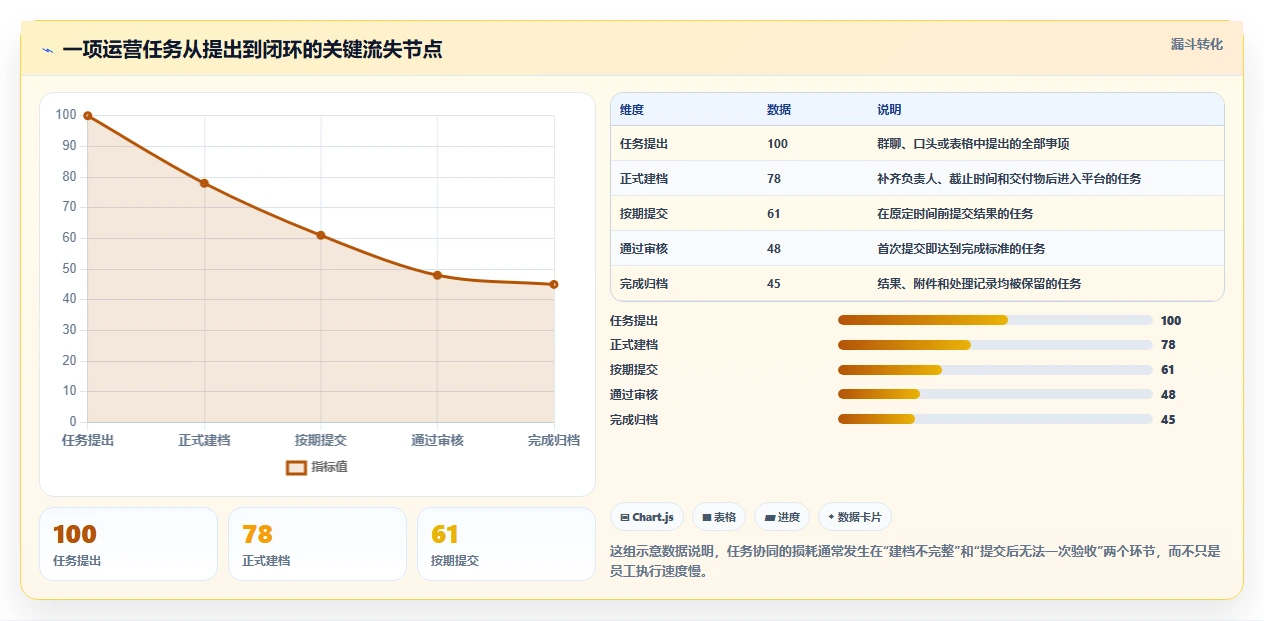Click the 说明 column header
This screenshot has height=621, width=1264.
pos(889,109)
